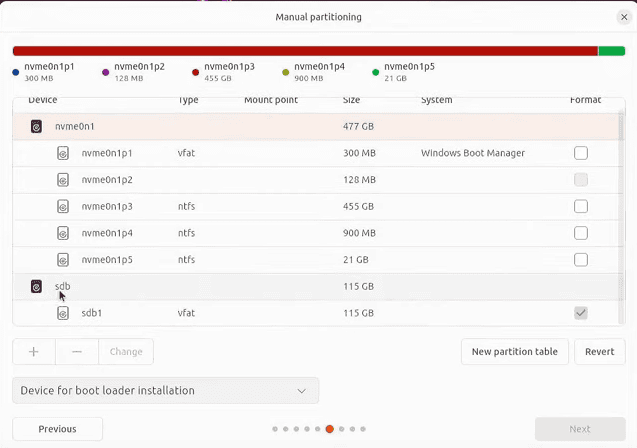Click the plus add partition button
637x448 pixels.
(x=34, y=352)
